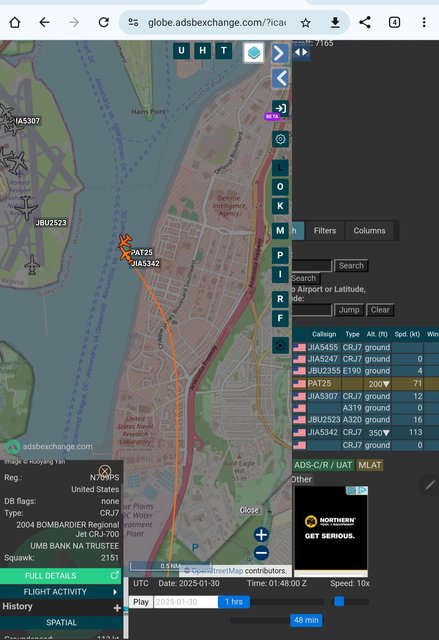This screenshot has height=640, width=439.
Task: Open site info icon beside URL
Action: pyautogui.click(x=133, y=22)
